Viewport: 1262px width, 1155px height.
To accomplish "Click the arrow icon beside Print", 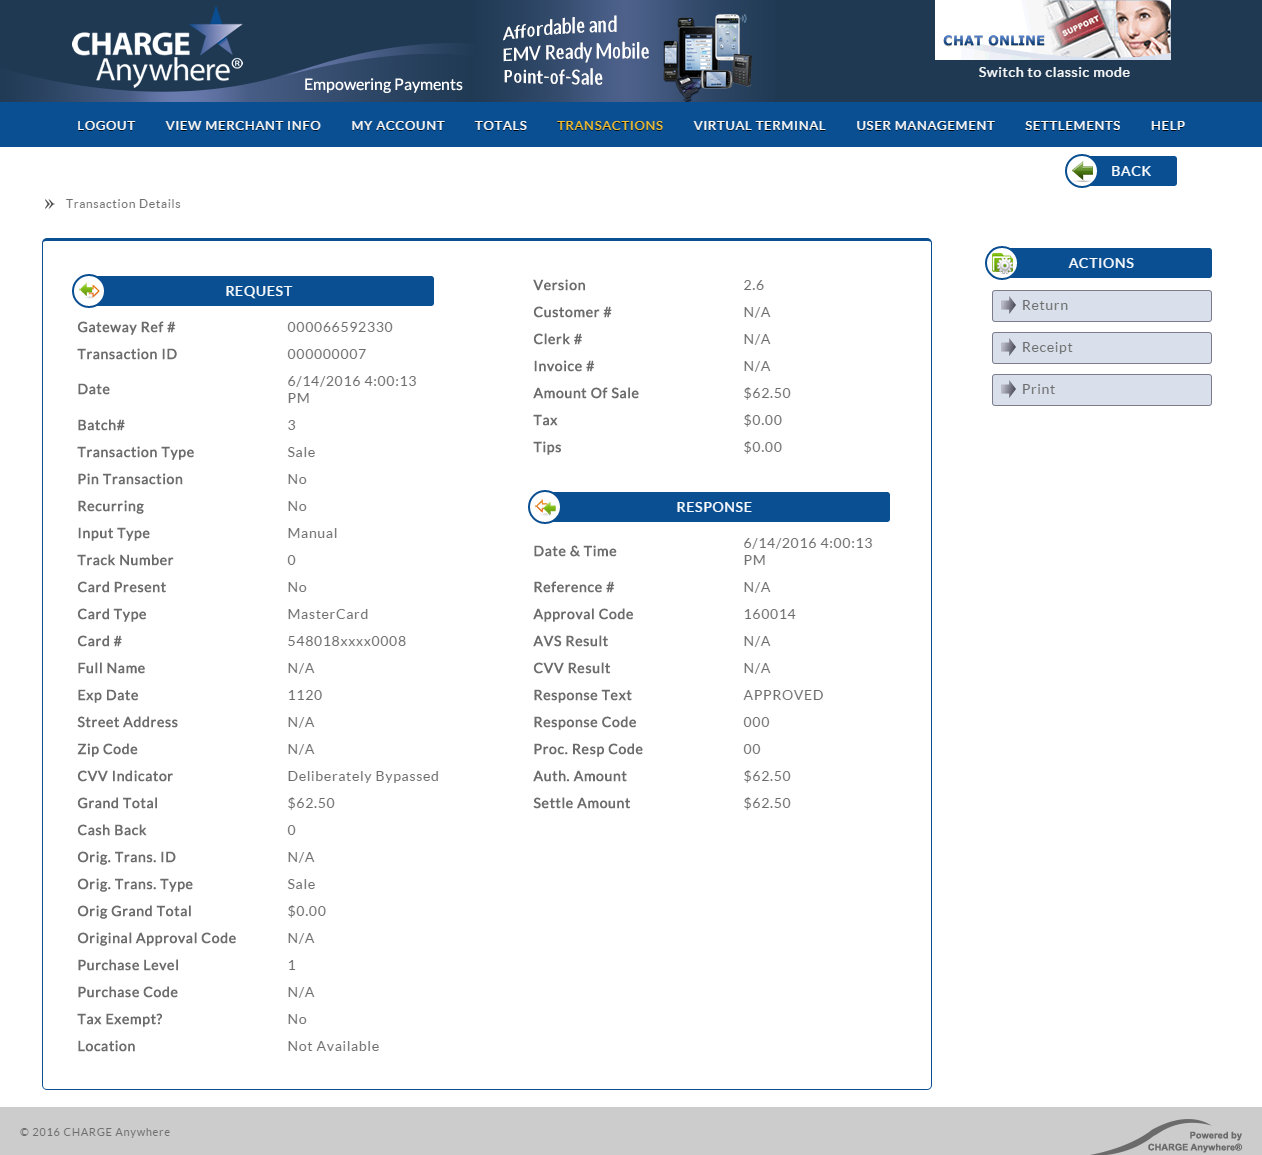I will pos(1008,389).
